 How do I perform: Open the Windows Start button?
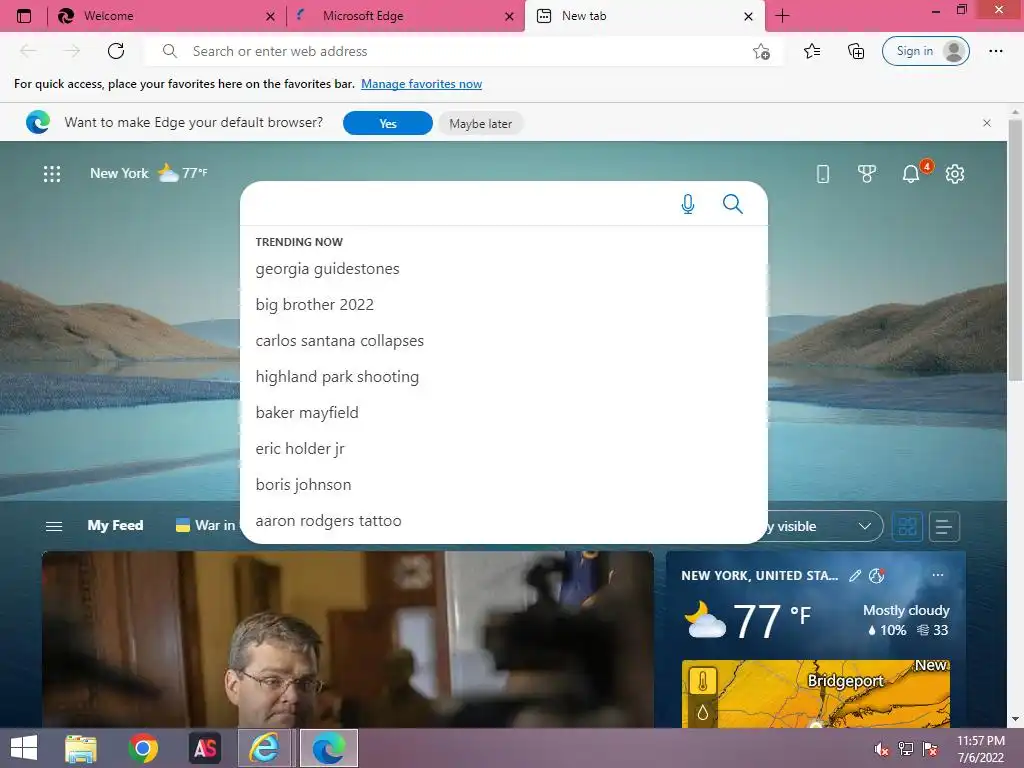[x=24, y=748]
